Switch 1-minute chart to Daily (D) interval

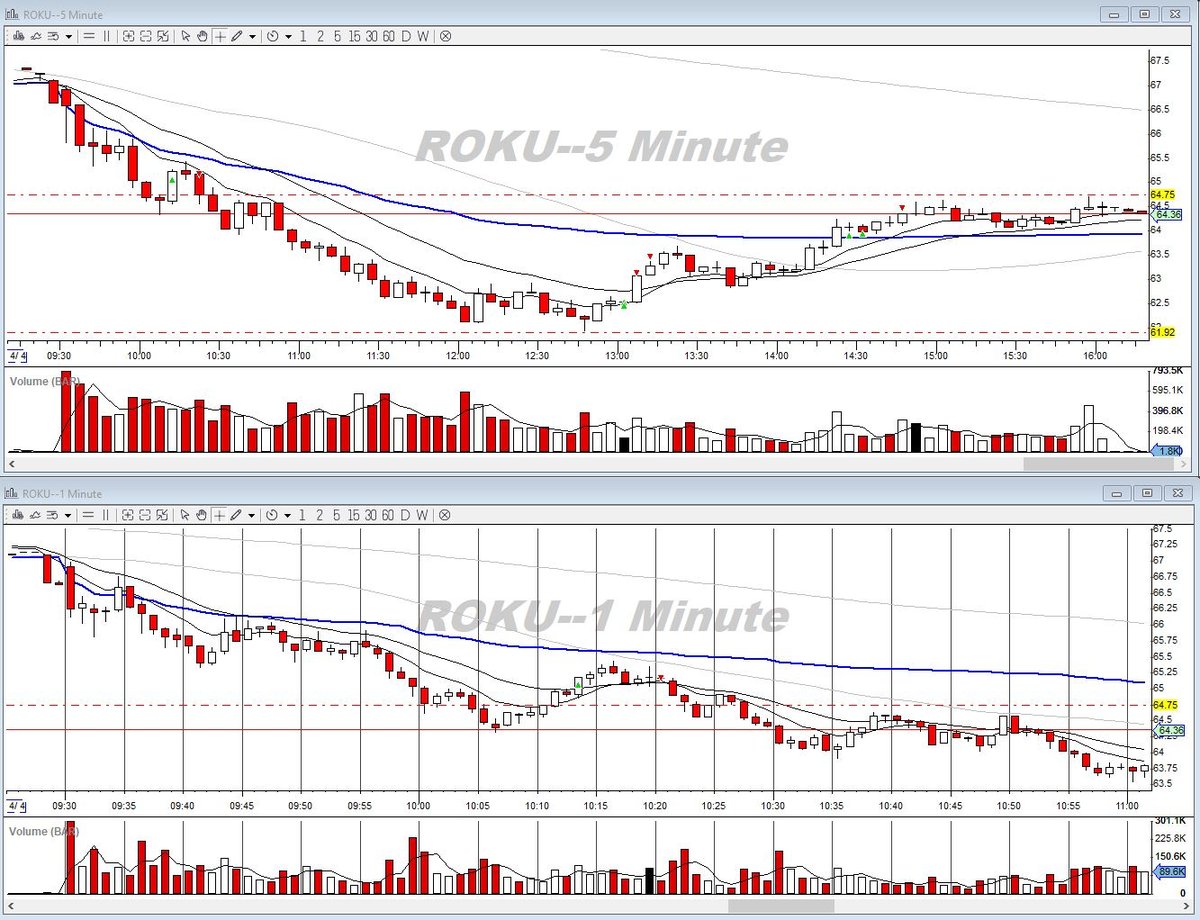406,514
